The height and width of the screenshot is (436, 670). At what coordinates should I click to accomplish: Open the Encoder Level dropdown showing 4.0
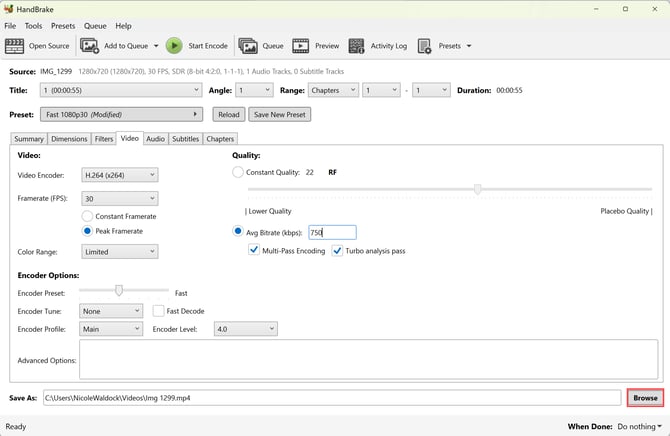(246, 329)
